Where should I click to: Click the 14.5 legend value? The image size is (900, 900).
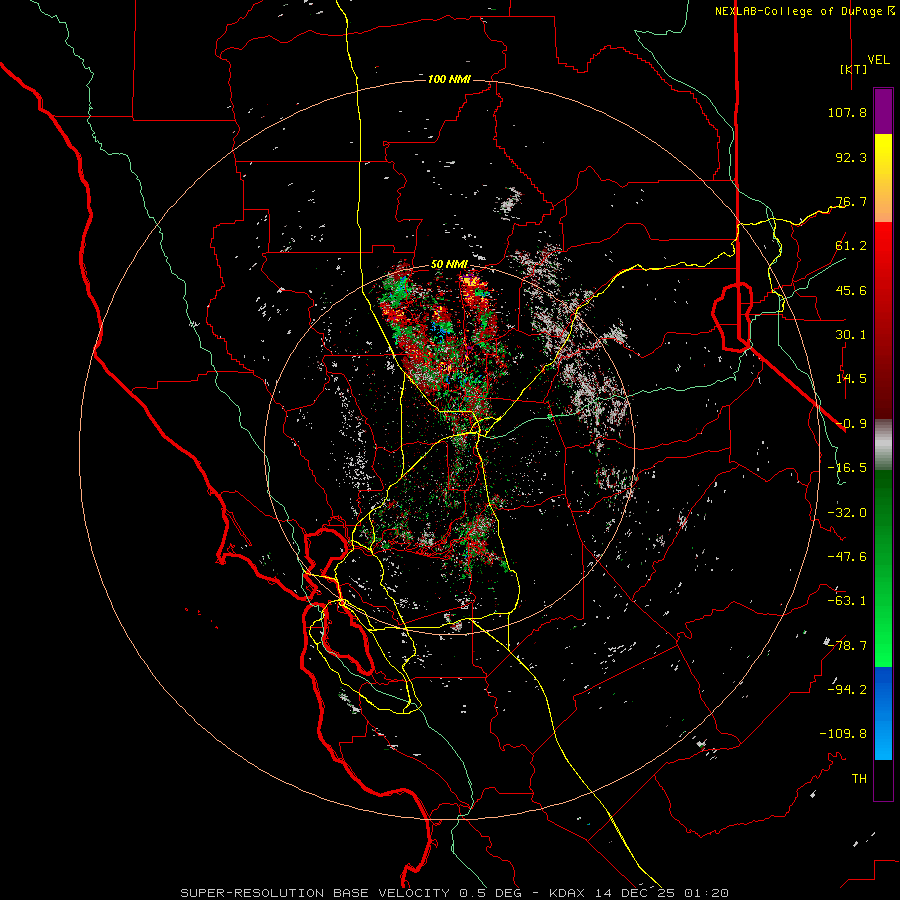click(851, 379)
